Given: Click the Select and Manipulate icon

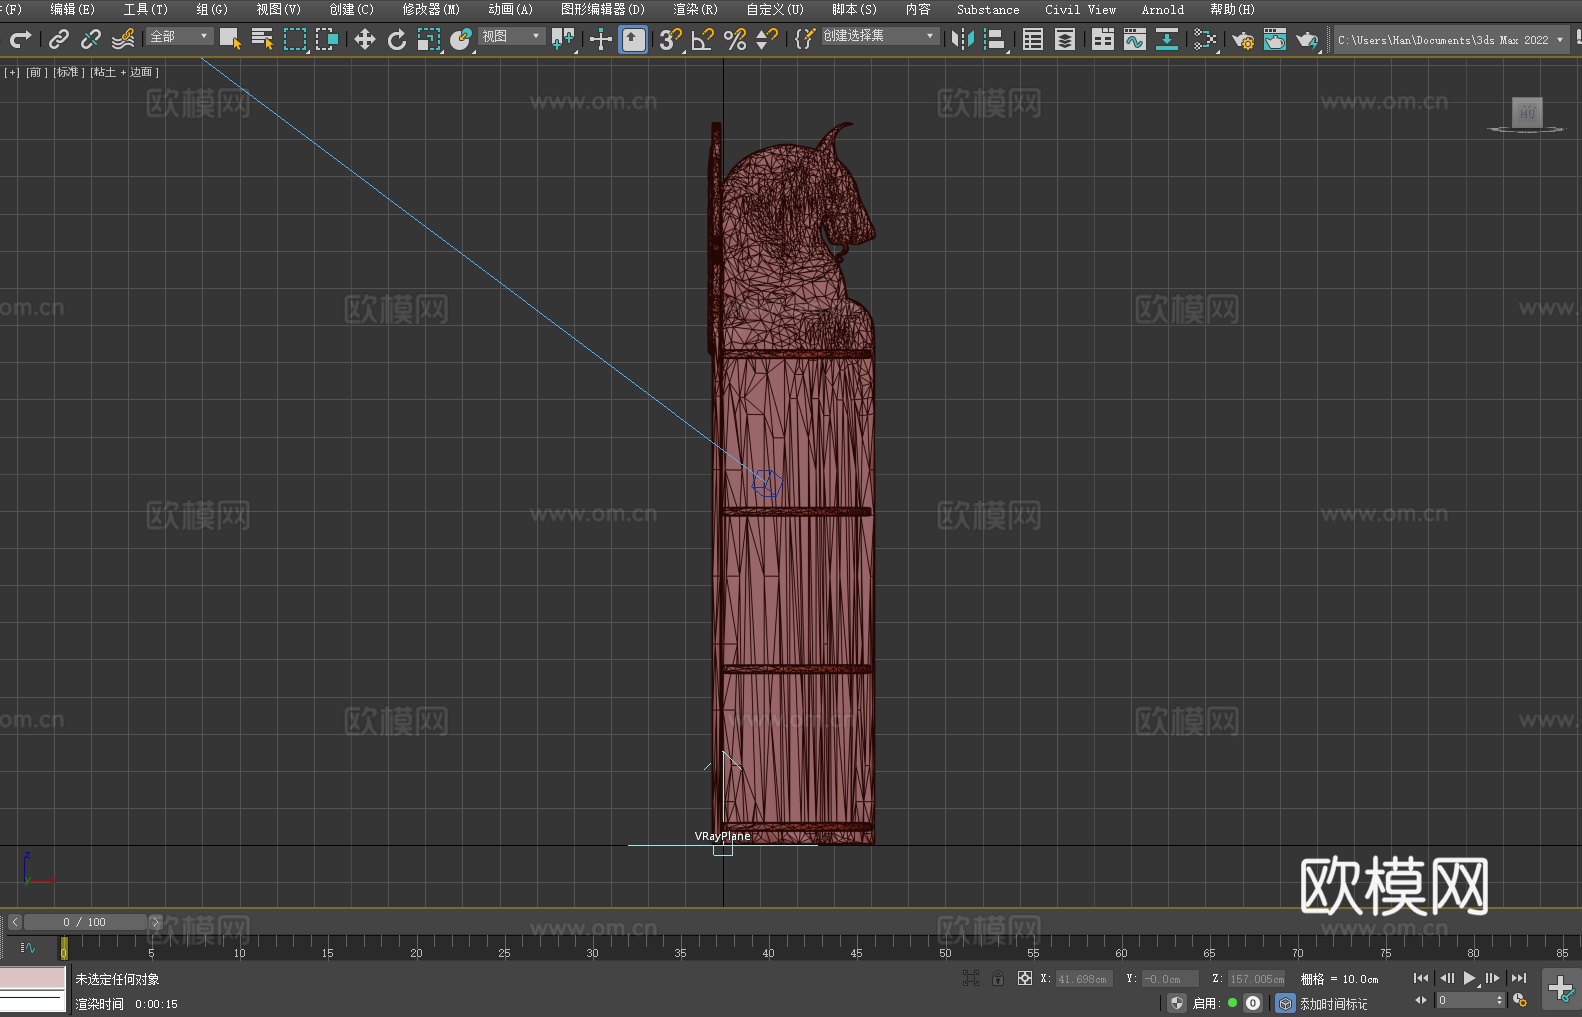Looking at the screenshot, I should 600,39.
